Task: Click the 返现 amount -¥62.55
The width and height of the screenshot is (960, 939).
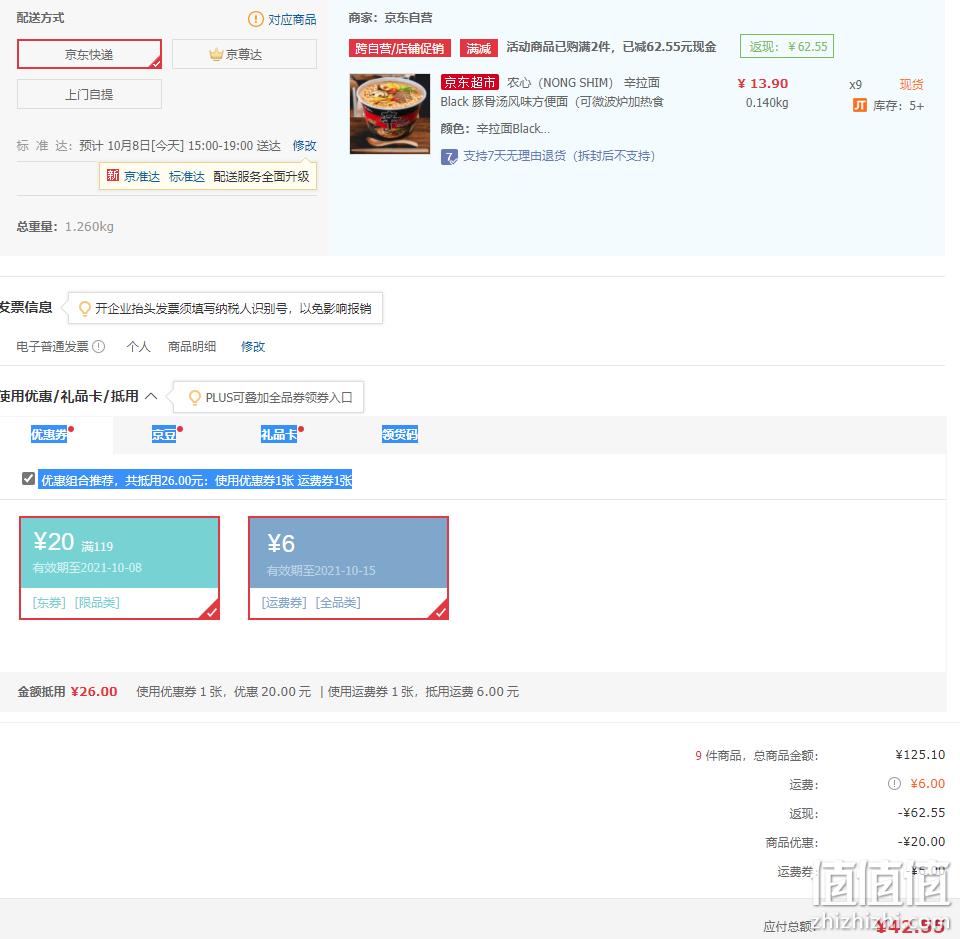Action: coord(921,812)
